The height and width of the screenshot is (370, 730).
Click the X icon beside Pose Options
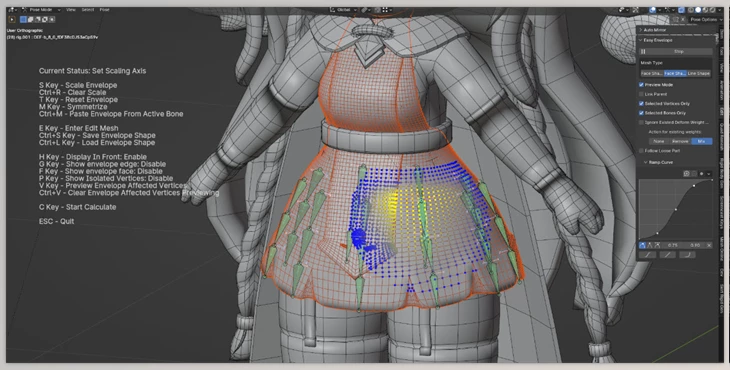(x=683, y=20)
